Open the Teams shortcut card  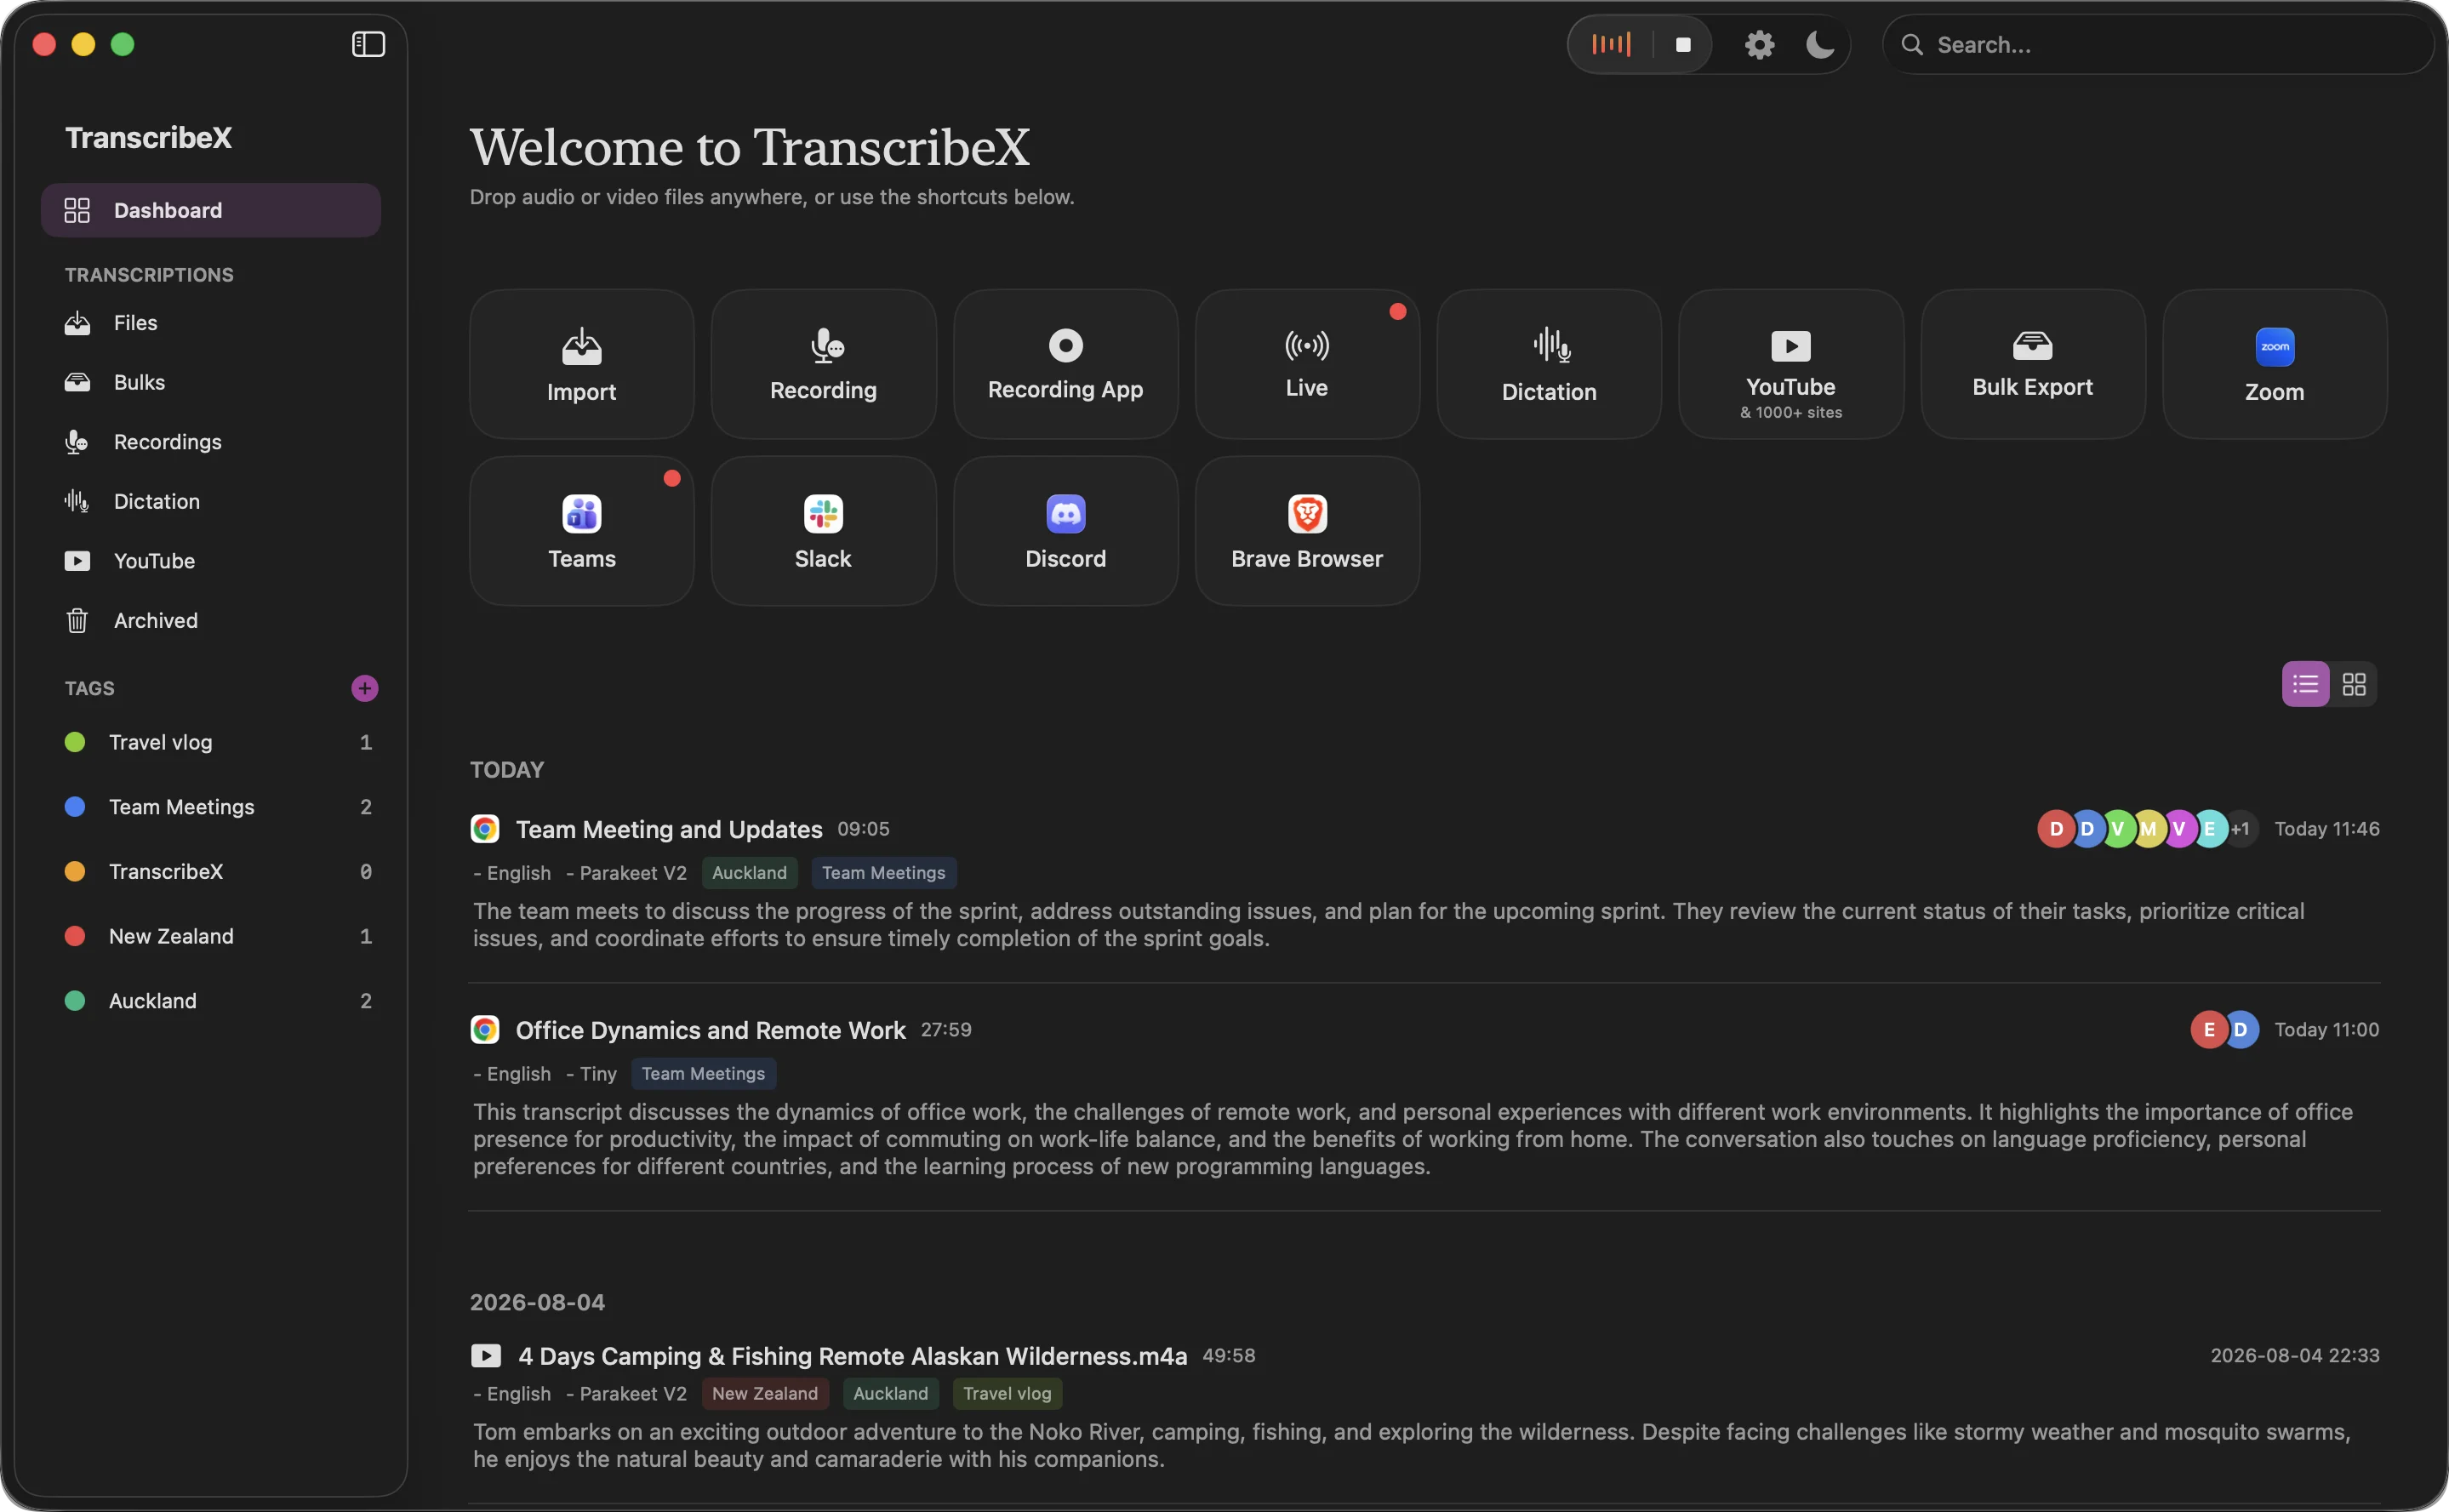581,531
